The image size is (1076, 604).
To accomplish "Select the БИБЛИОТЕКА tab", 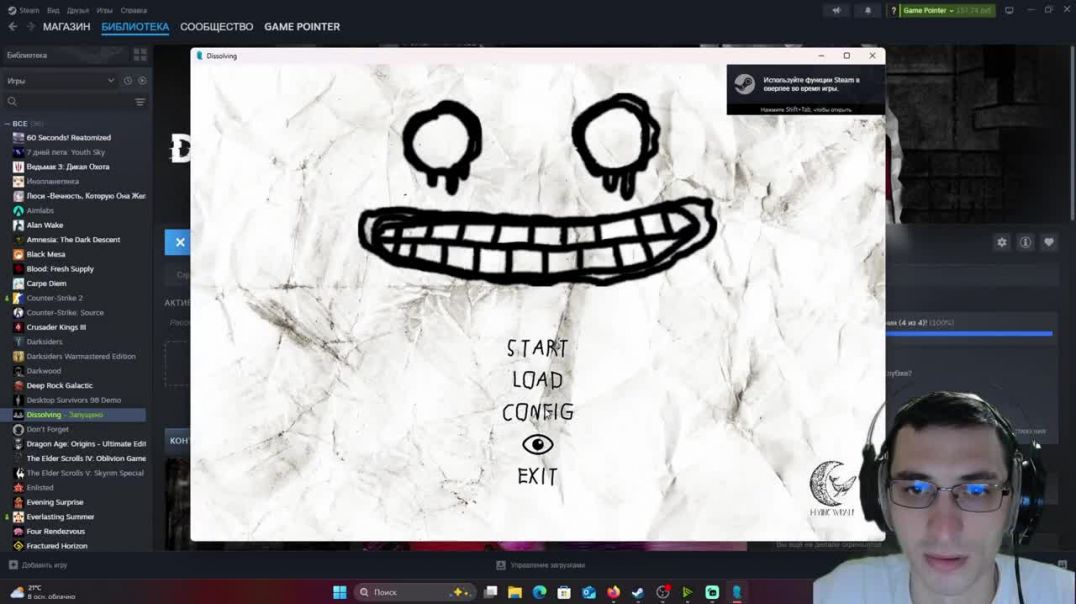I will tap(135, 27).
